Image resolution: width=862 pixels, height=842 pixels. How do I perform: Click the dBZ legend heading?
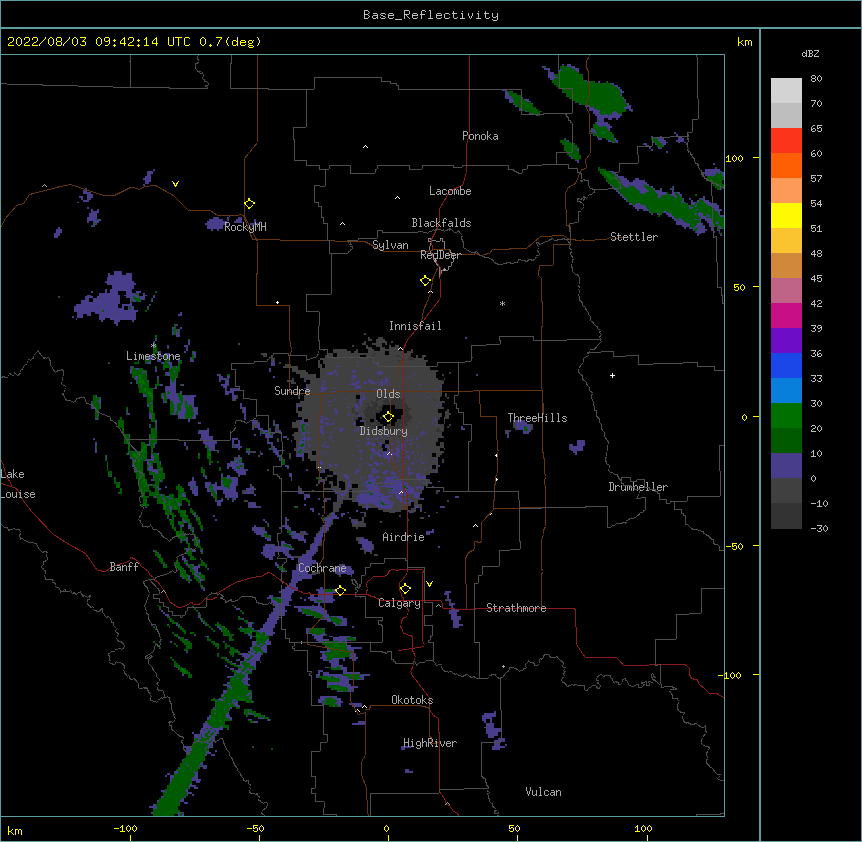click(x=810, y=54)
